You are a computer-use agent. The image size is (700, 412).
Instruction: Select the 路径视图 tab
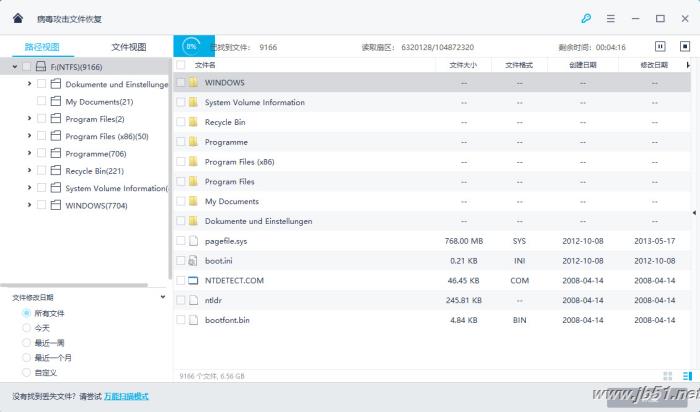(42, 47)
